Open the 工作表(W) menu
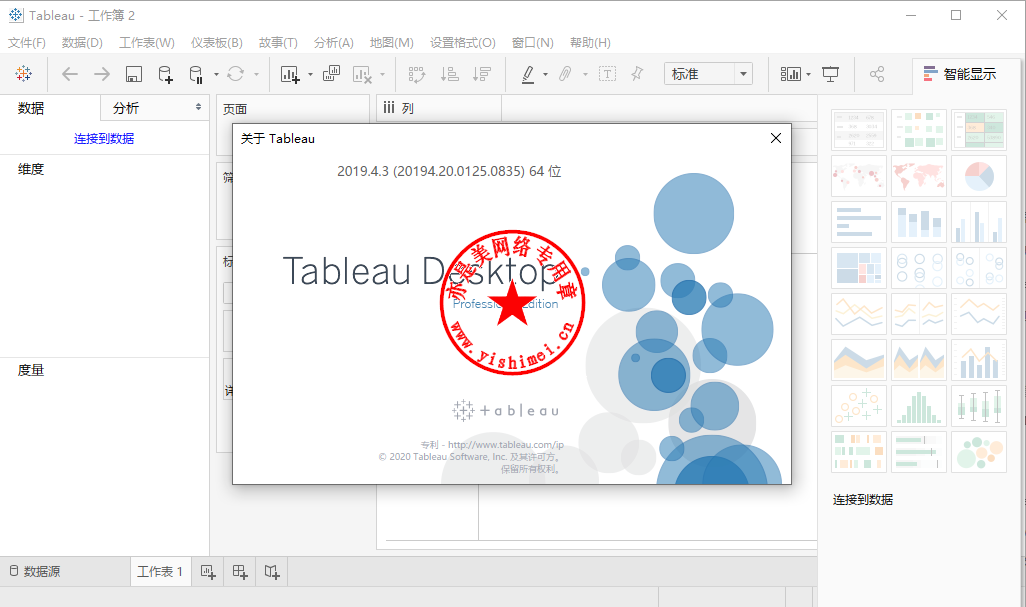 (x=147, y=43)
